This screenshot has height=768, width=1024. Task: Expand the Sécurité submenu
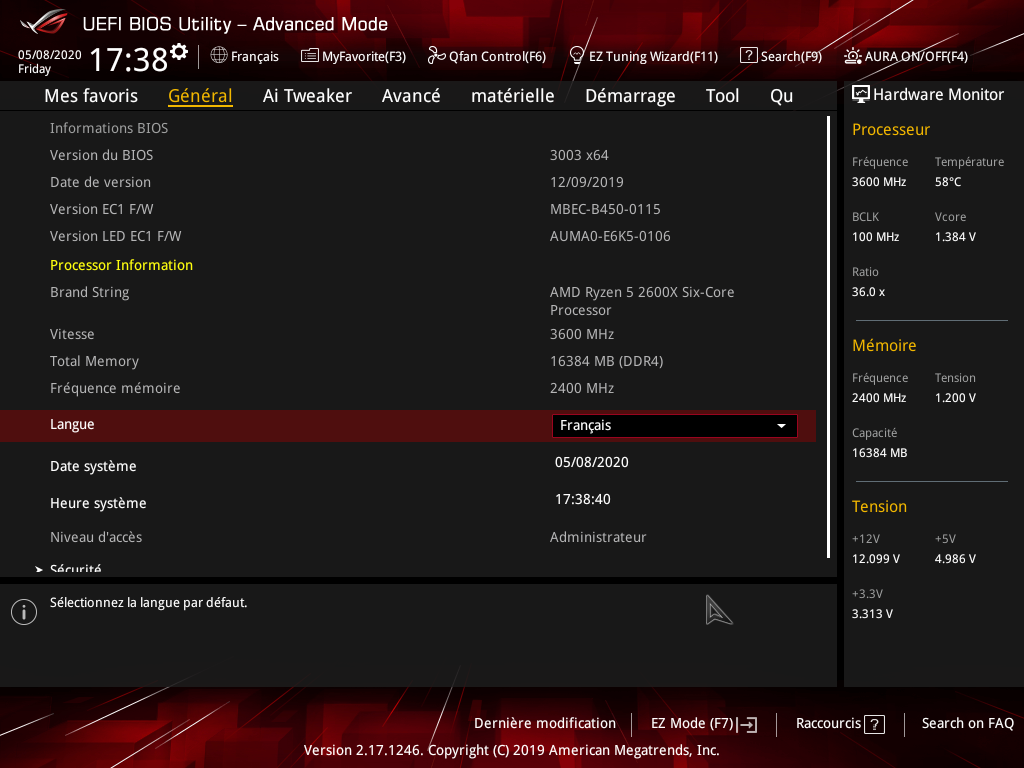click(x=75, y=569)
